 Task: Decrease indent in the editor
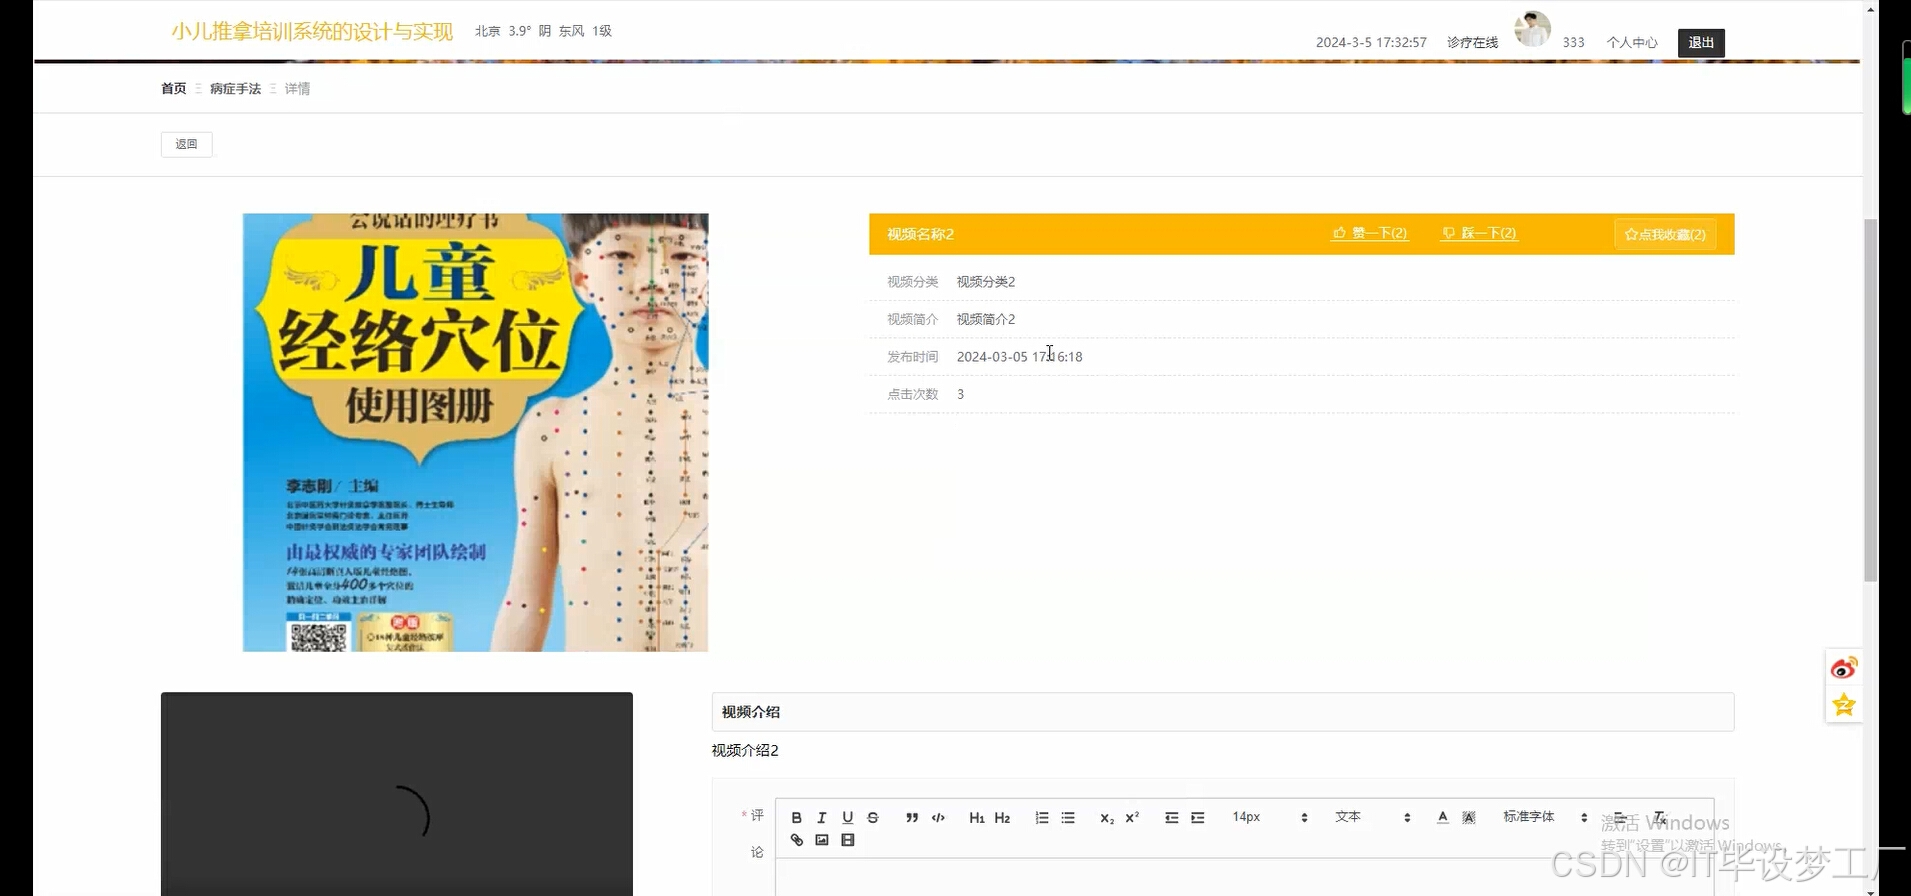(x=1172, y=818)
